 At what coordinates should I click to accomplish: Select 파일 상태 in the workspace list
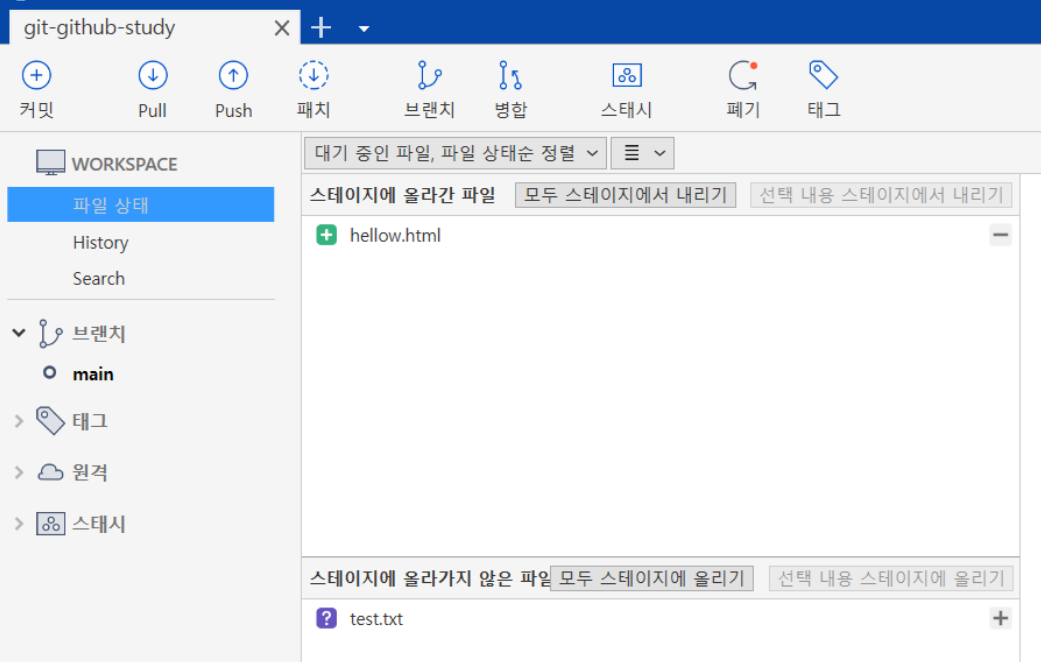pyautogui.click(x=141, y=205)
